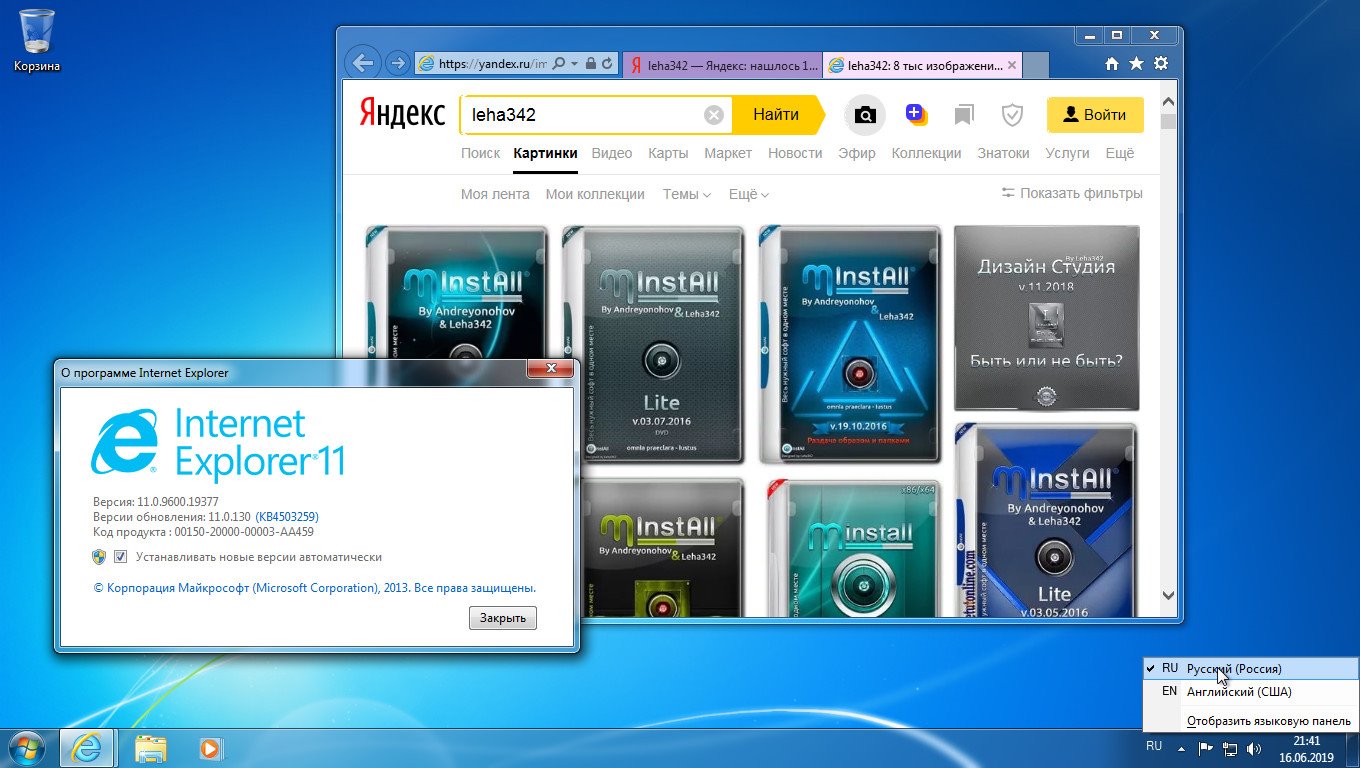Expand the Ещё dropdown under Картинки

tap(749, 194)
